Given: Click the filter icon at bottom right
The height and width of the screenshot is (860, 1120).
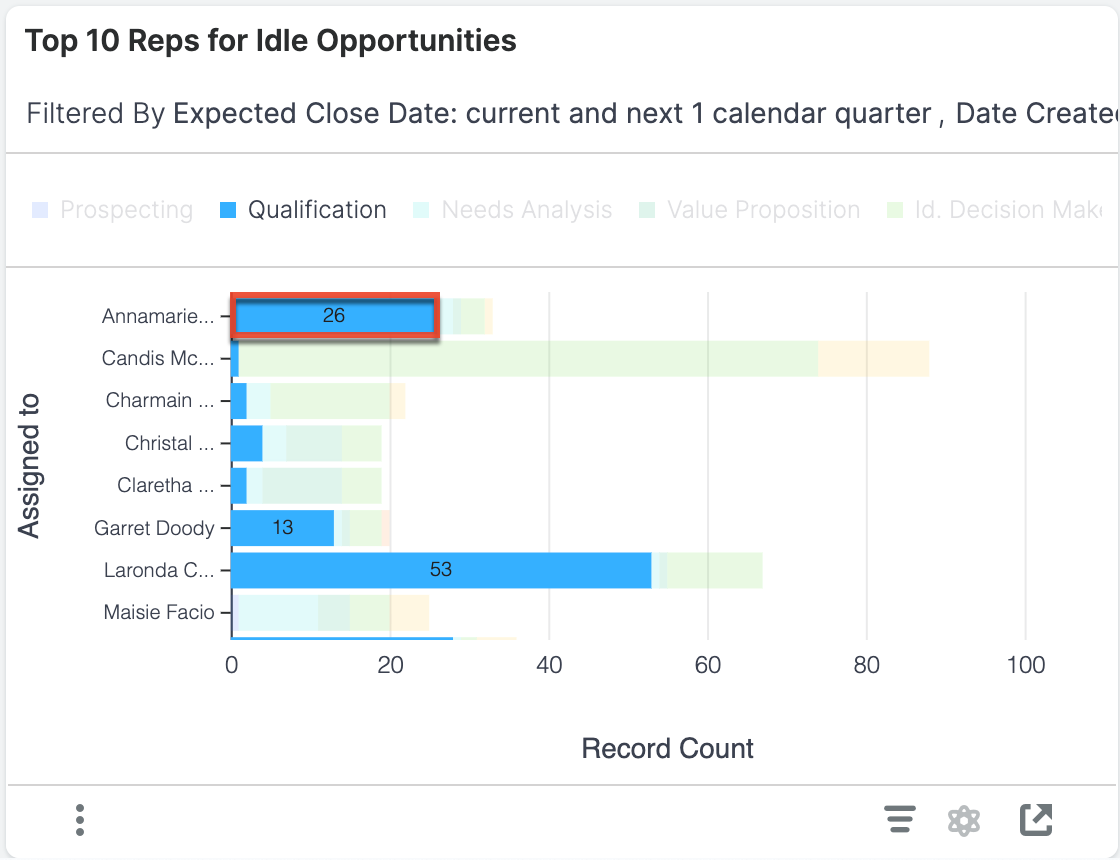Looking at the screenshot, I should (899, 819).
